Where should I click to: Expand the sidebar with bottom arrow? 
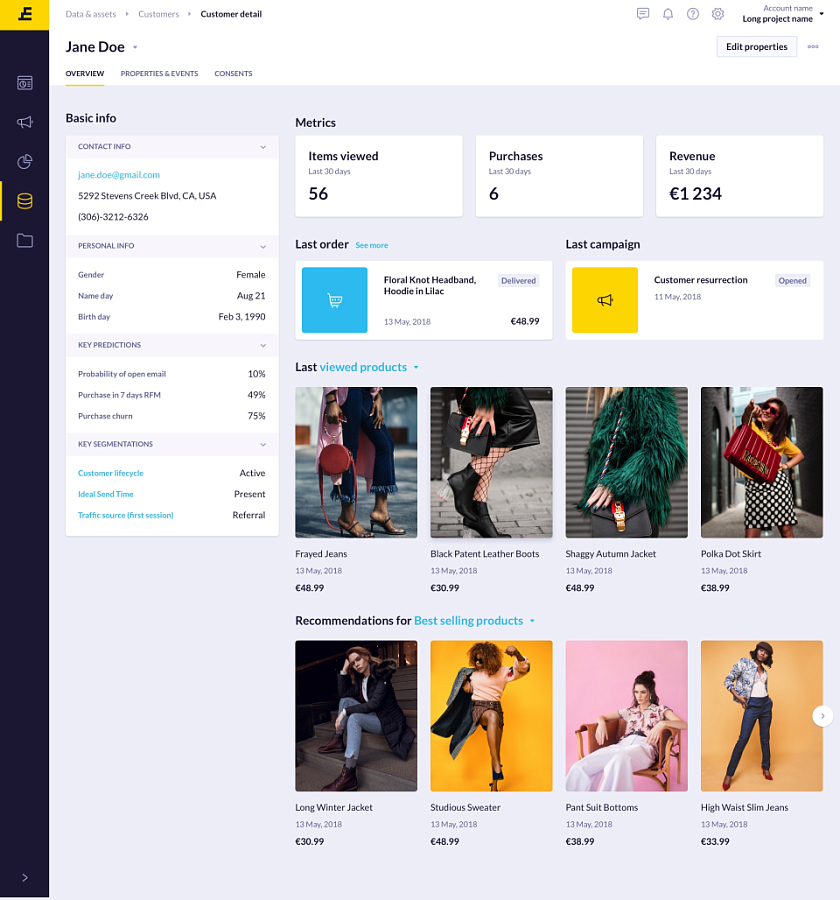coord(25,877)
